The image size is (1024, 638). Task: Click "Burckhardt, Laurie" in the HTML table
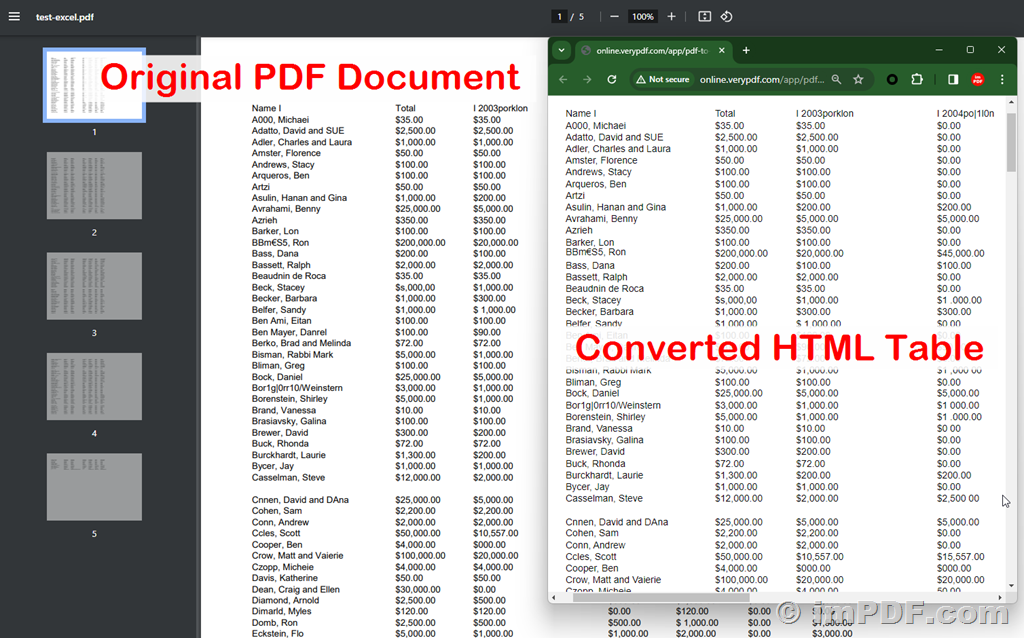(x=604, y=475)
